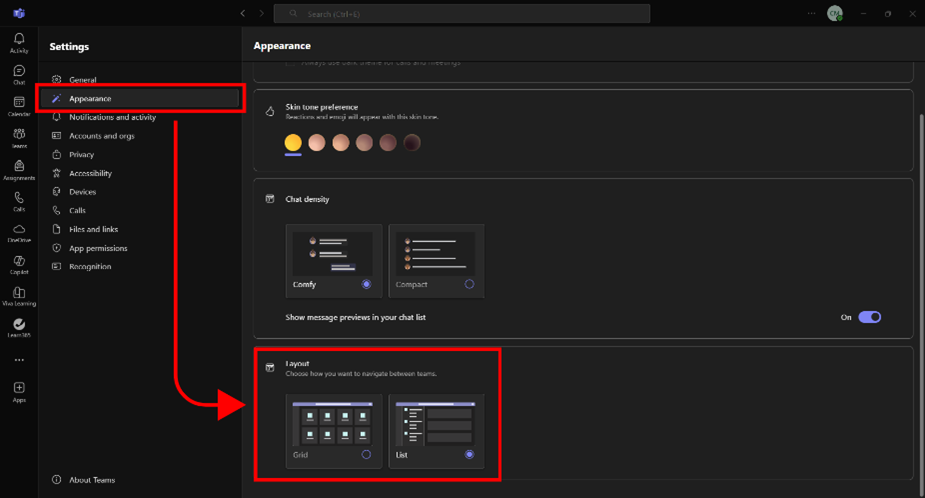The image size is (925, 498).
Task: Open the Activity feed in the left rail
Action: pos(19,41)
